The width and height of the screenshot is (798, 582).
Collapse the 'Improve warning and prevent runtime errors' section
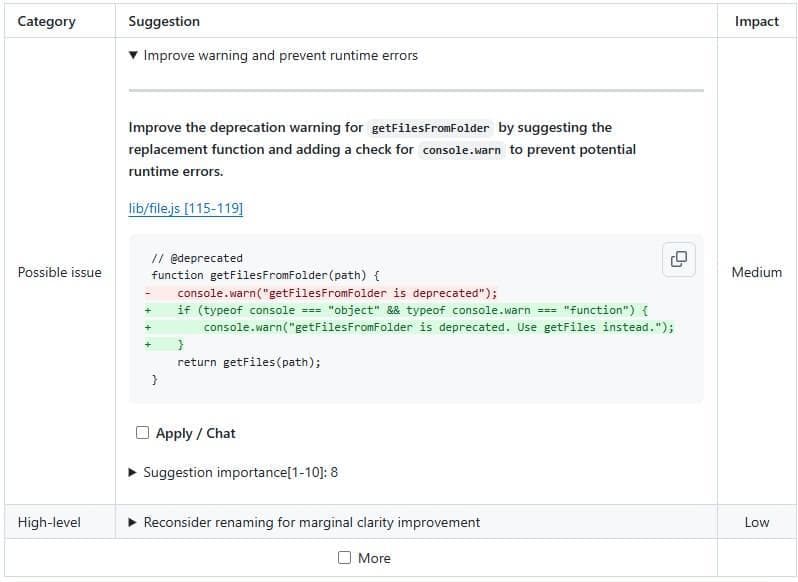click(134, 56)
